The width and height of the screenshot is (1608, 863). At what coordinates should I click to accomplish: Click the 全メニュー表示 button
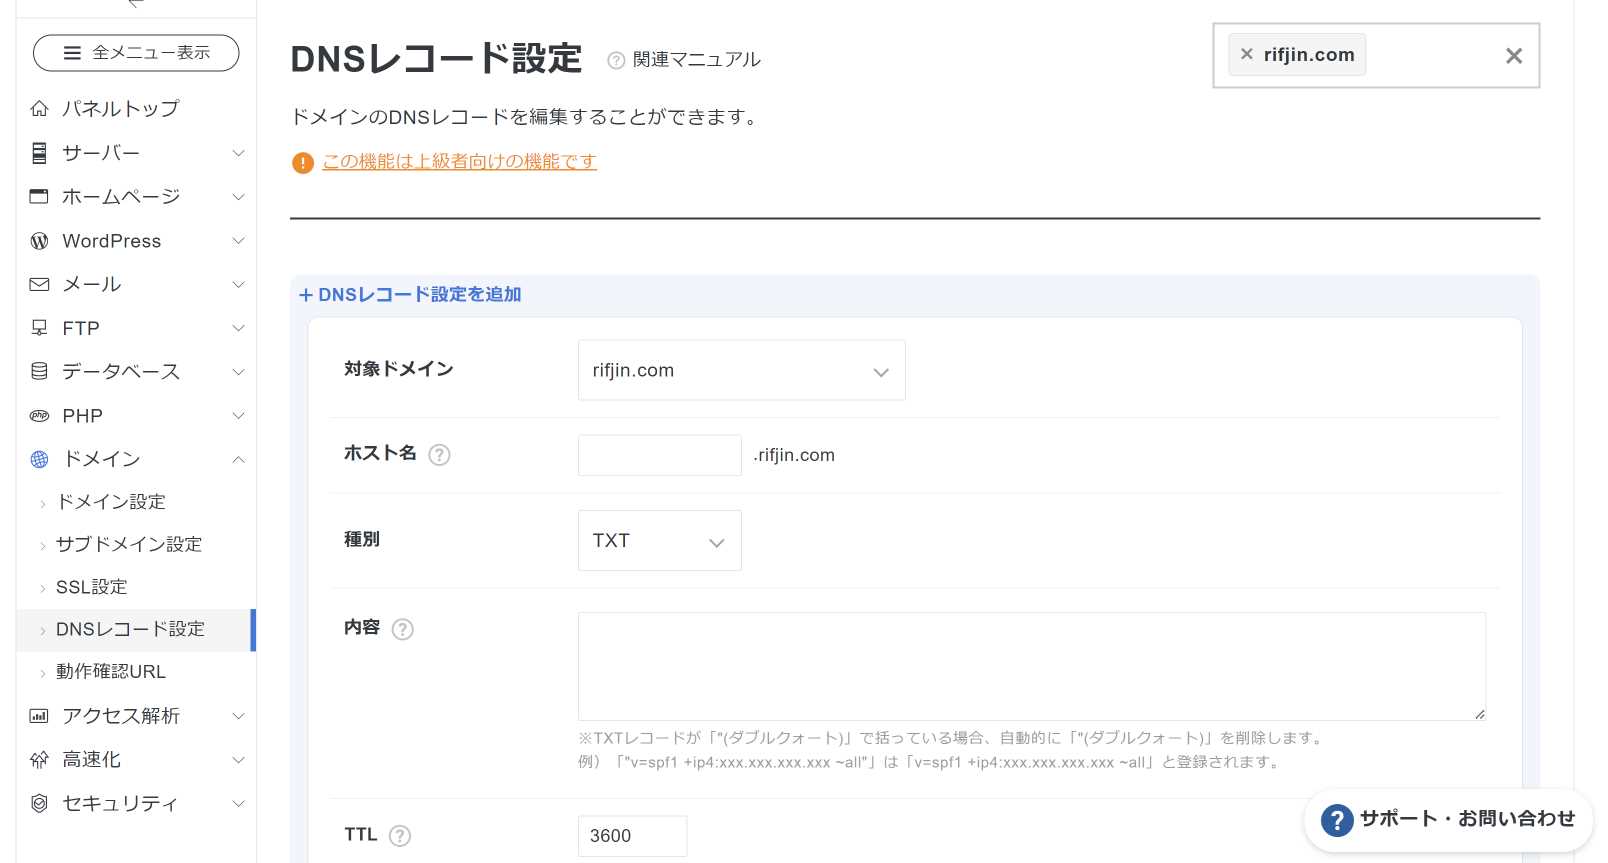pyautogui.click(x=136, y=53)
